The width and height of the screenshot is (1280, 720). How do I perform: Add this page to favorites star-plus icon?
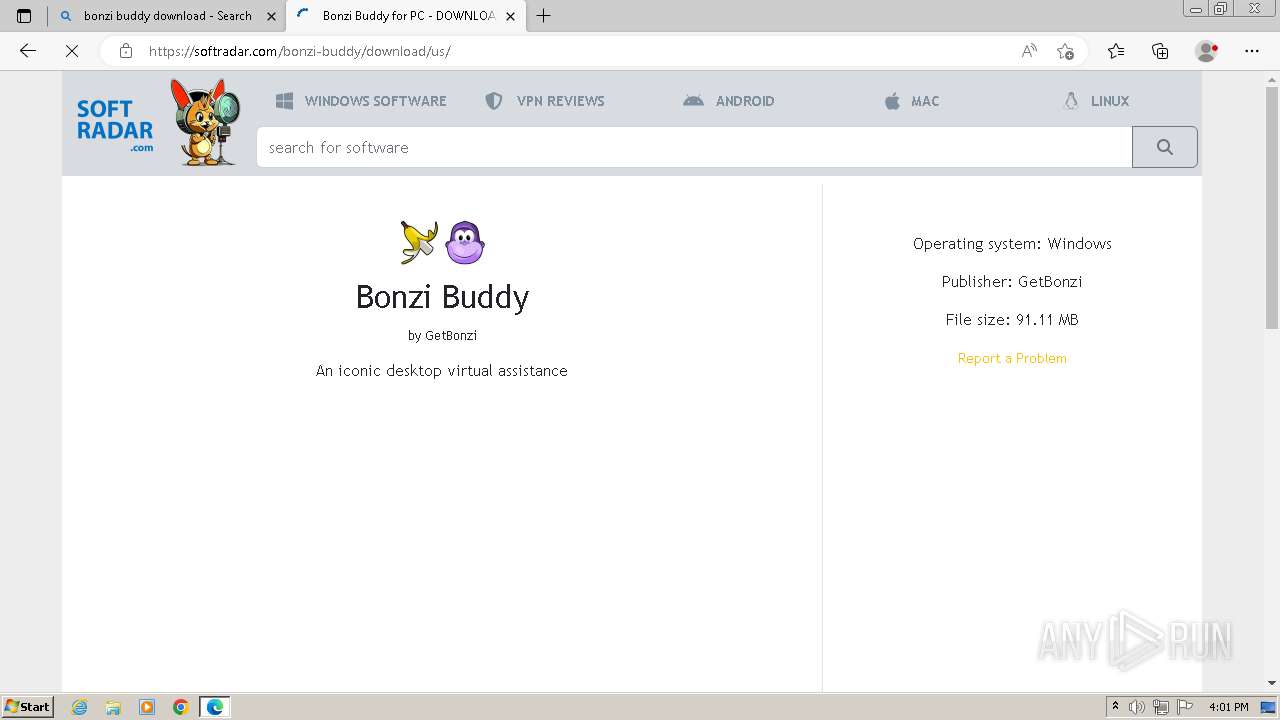[x=1065, y=51]
